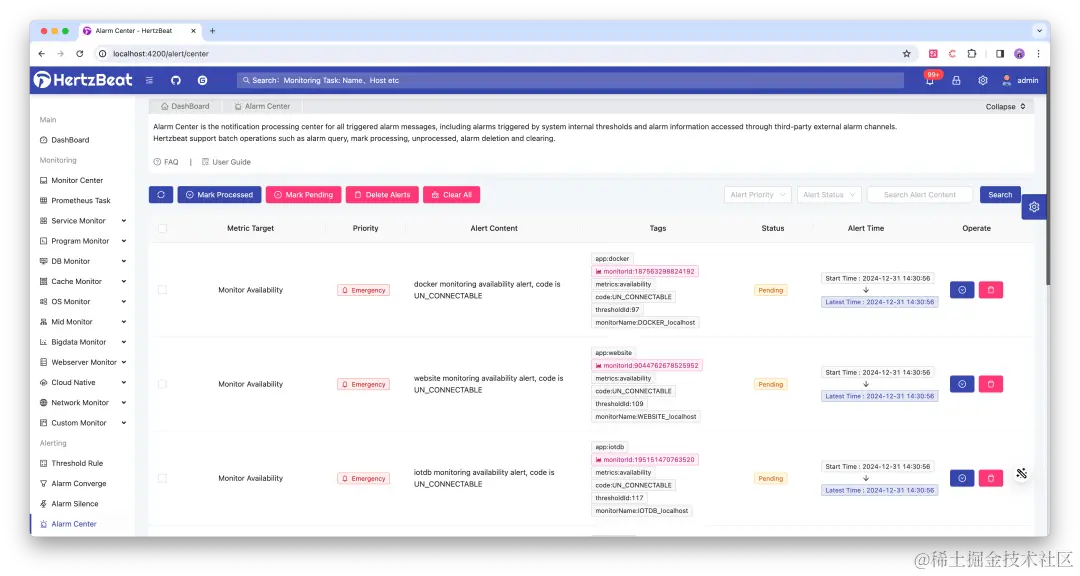
Task: Click the refresh alerts icon button
Action: (161, 195)
